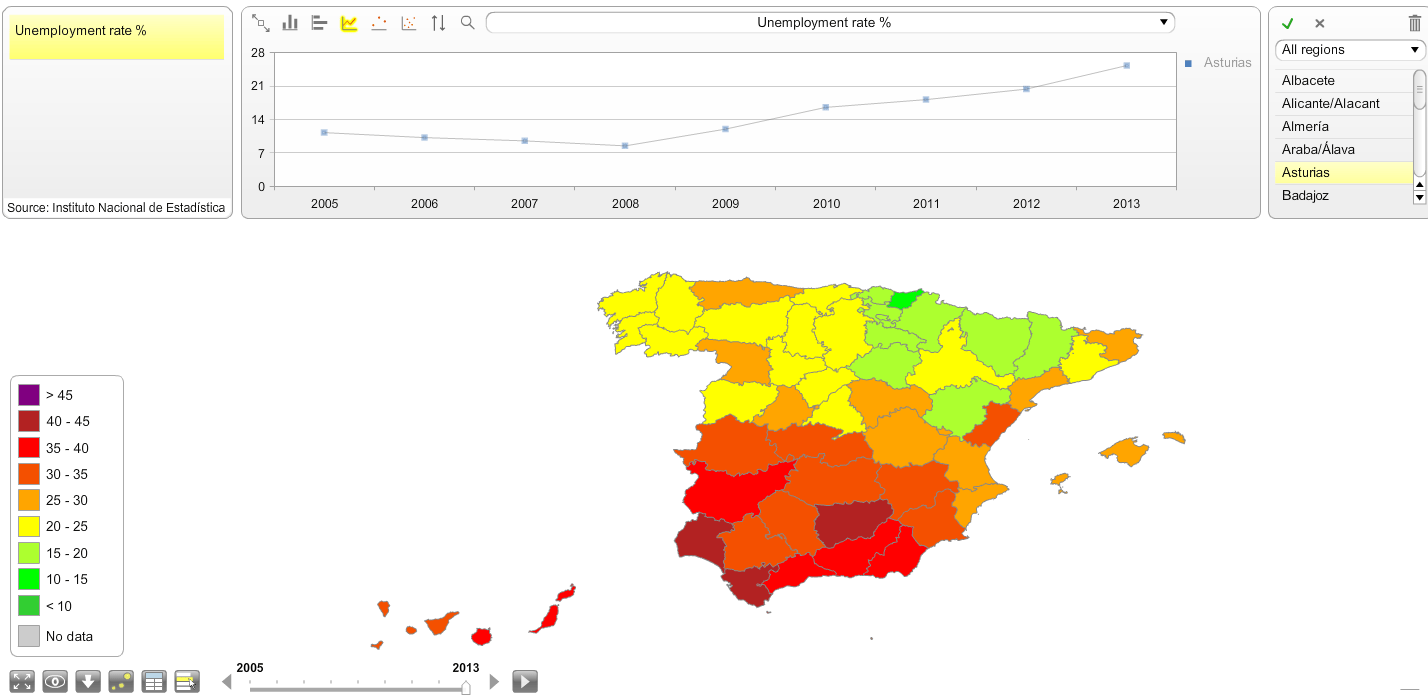
Task: Select the scatter plot visualization
Action: coord(408,22)
